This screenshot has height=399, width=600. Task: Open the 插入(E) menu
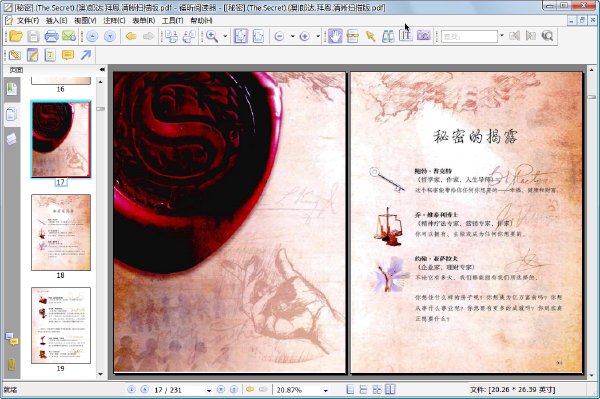tap(56, 21)
